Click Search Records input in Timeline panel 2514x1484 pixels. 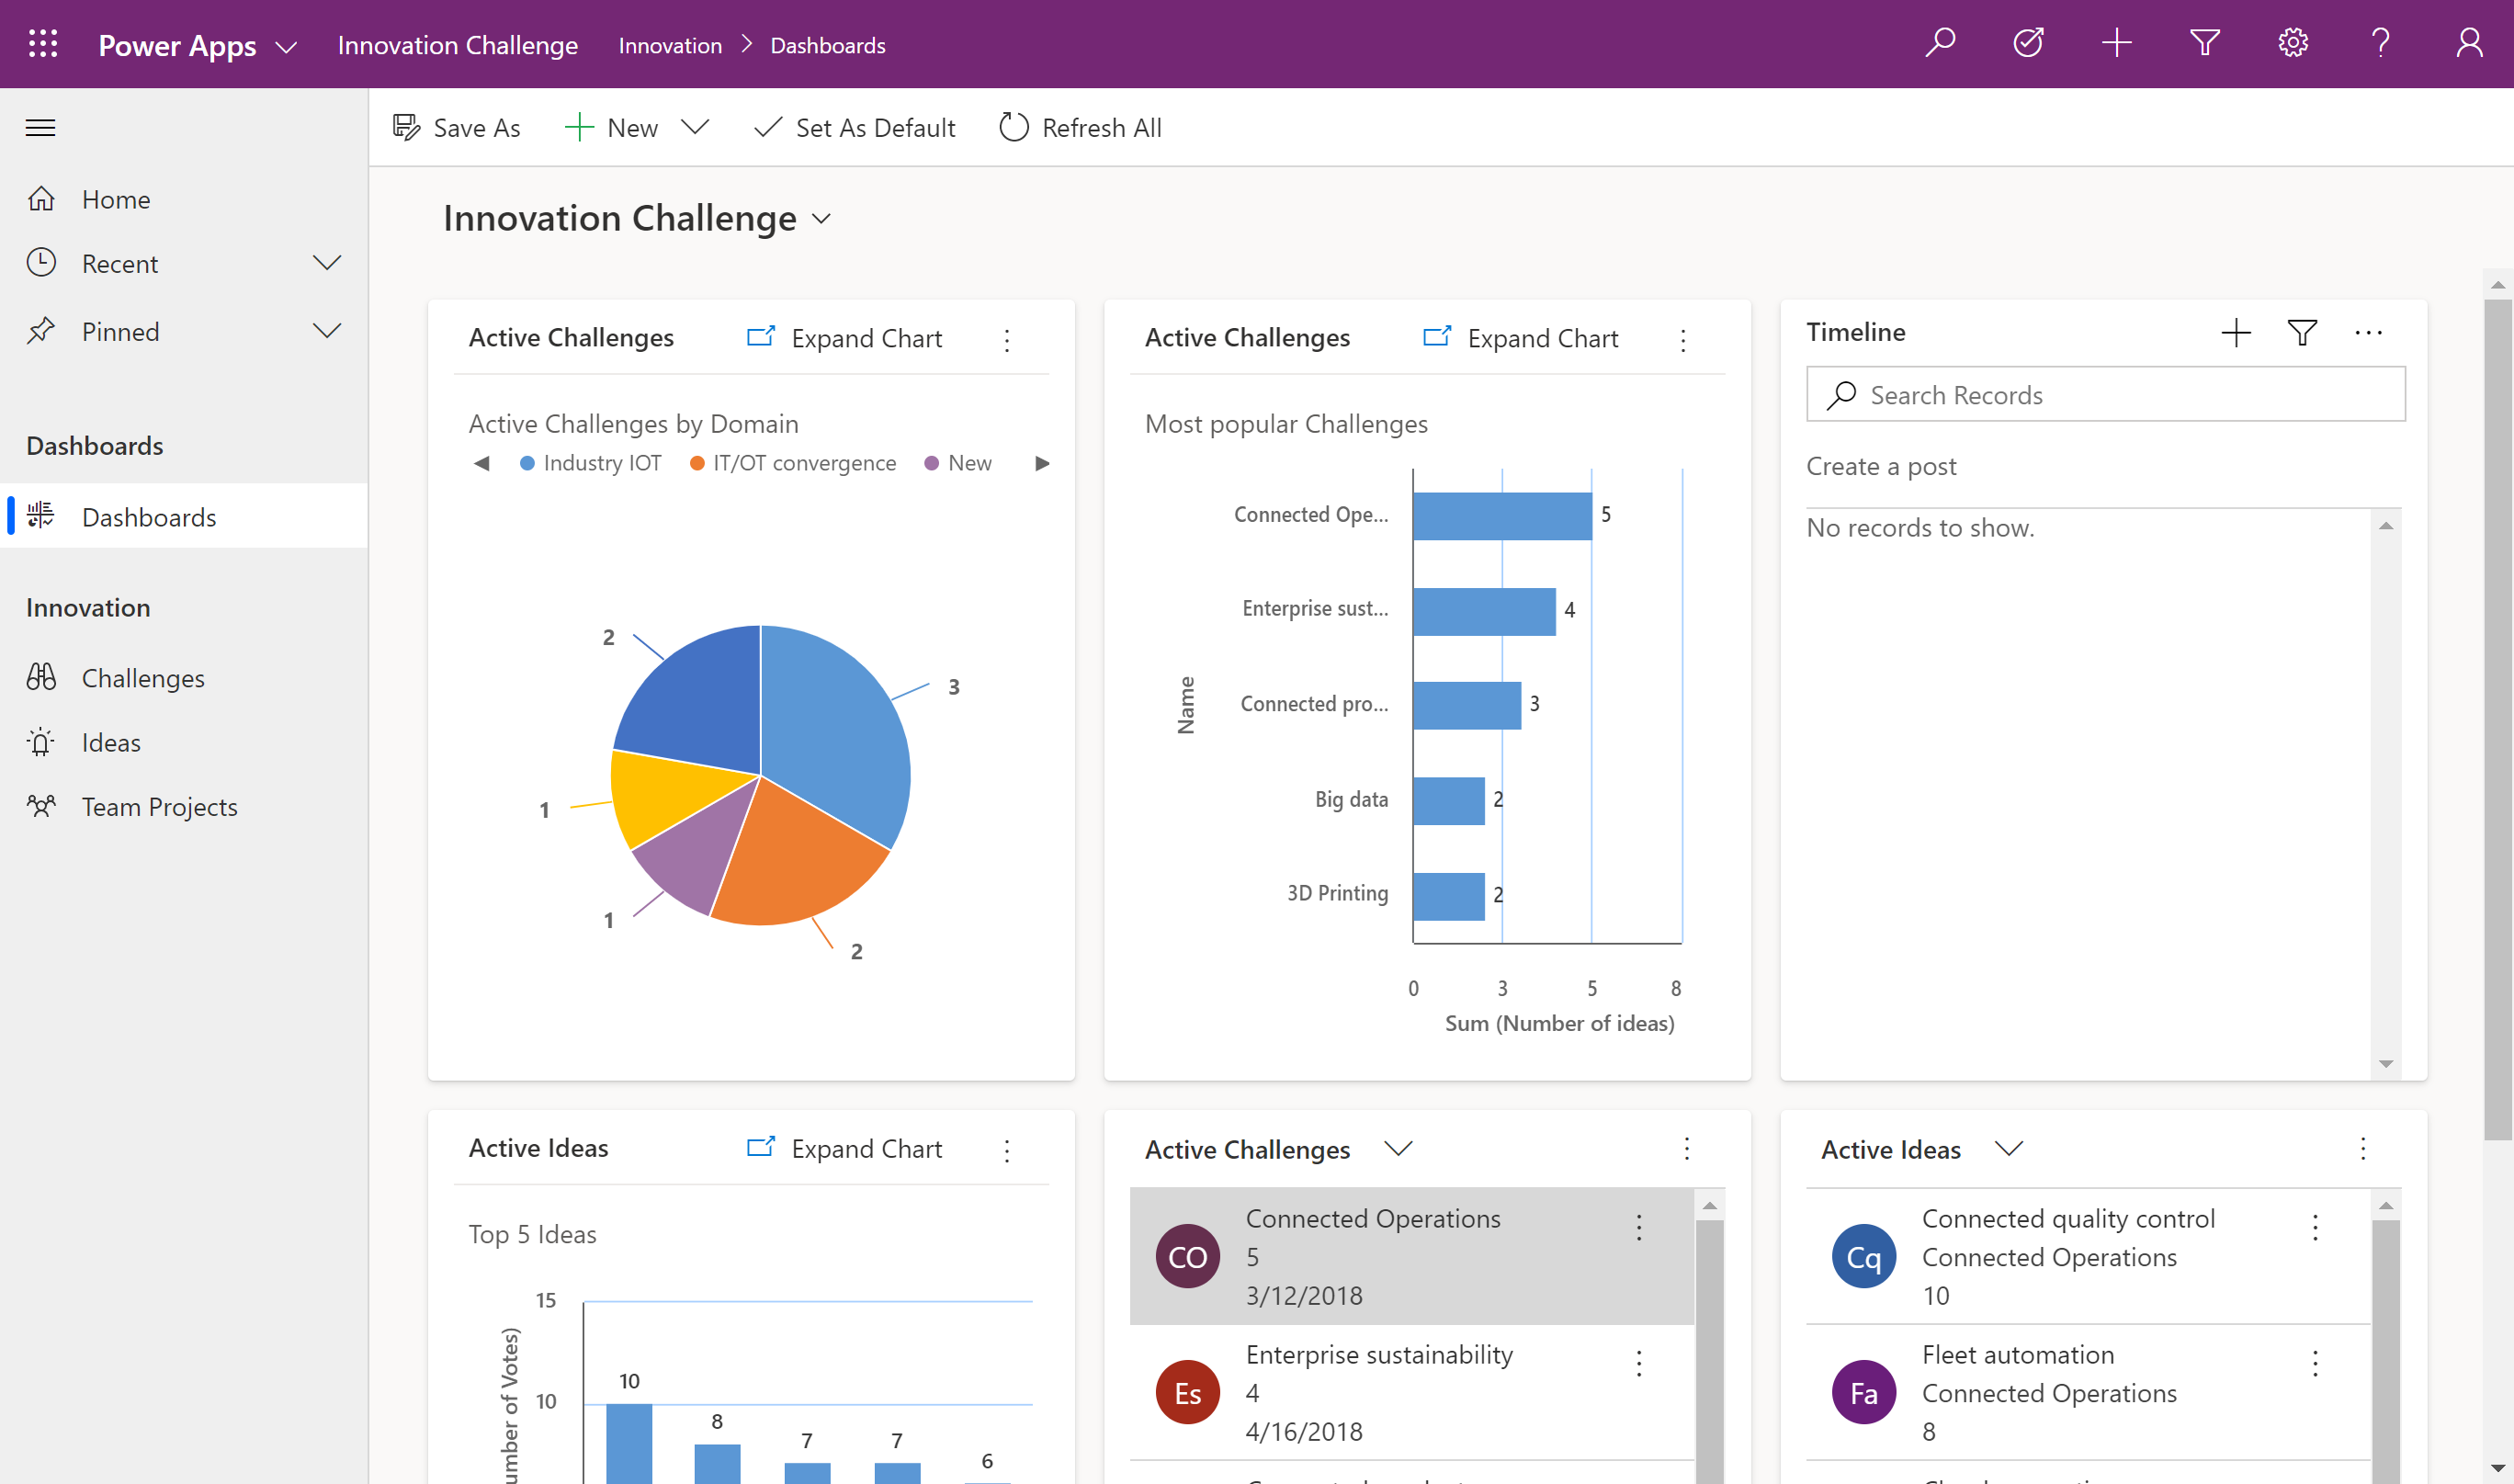(2106, 392)
